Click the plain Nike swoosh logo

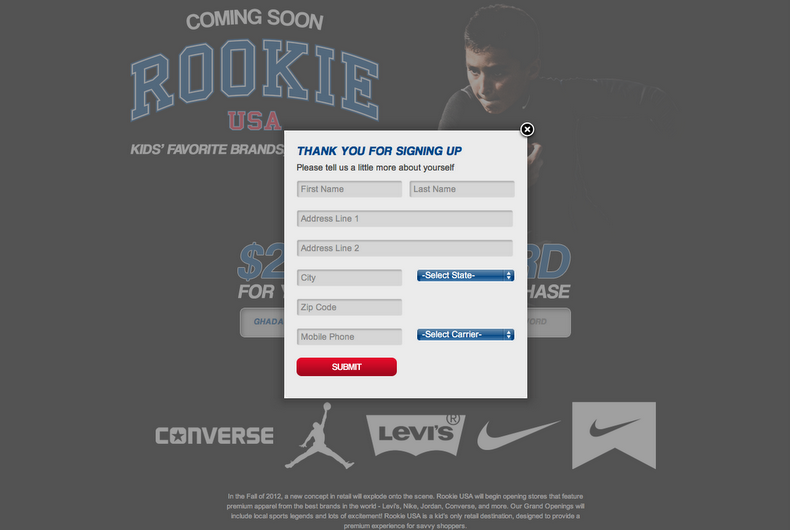point(518,435)
